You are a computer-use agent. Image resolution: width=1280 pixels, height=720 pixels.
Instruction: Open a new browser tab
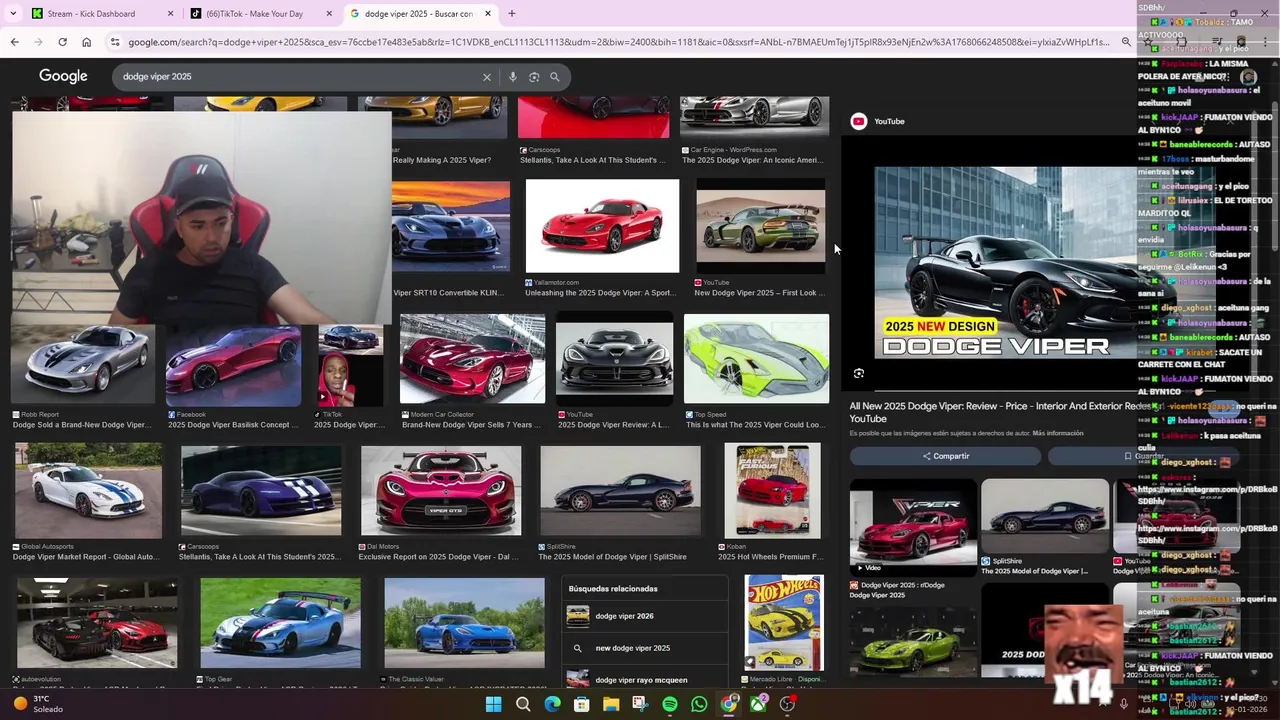coord(512,14)
